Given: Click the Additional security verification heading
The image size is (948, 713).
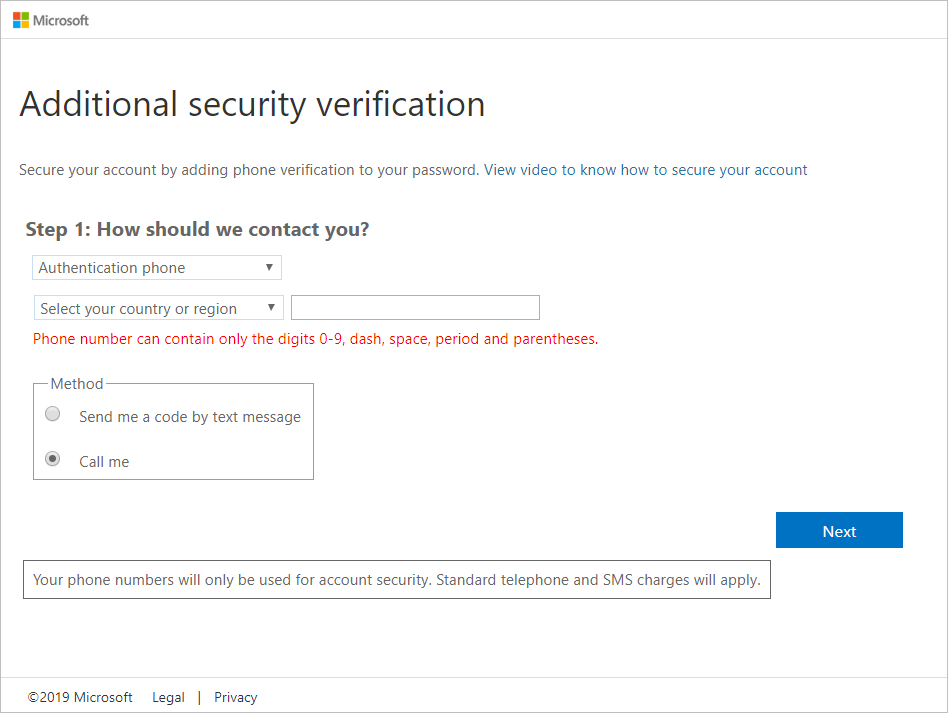Looking at the screenshot, I should (x=252, y=105).
